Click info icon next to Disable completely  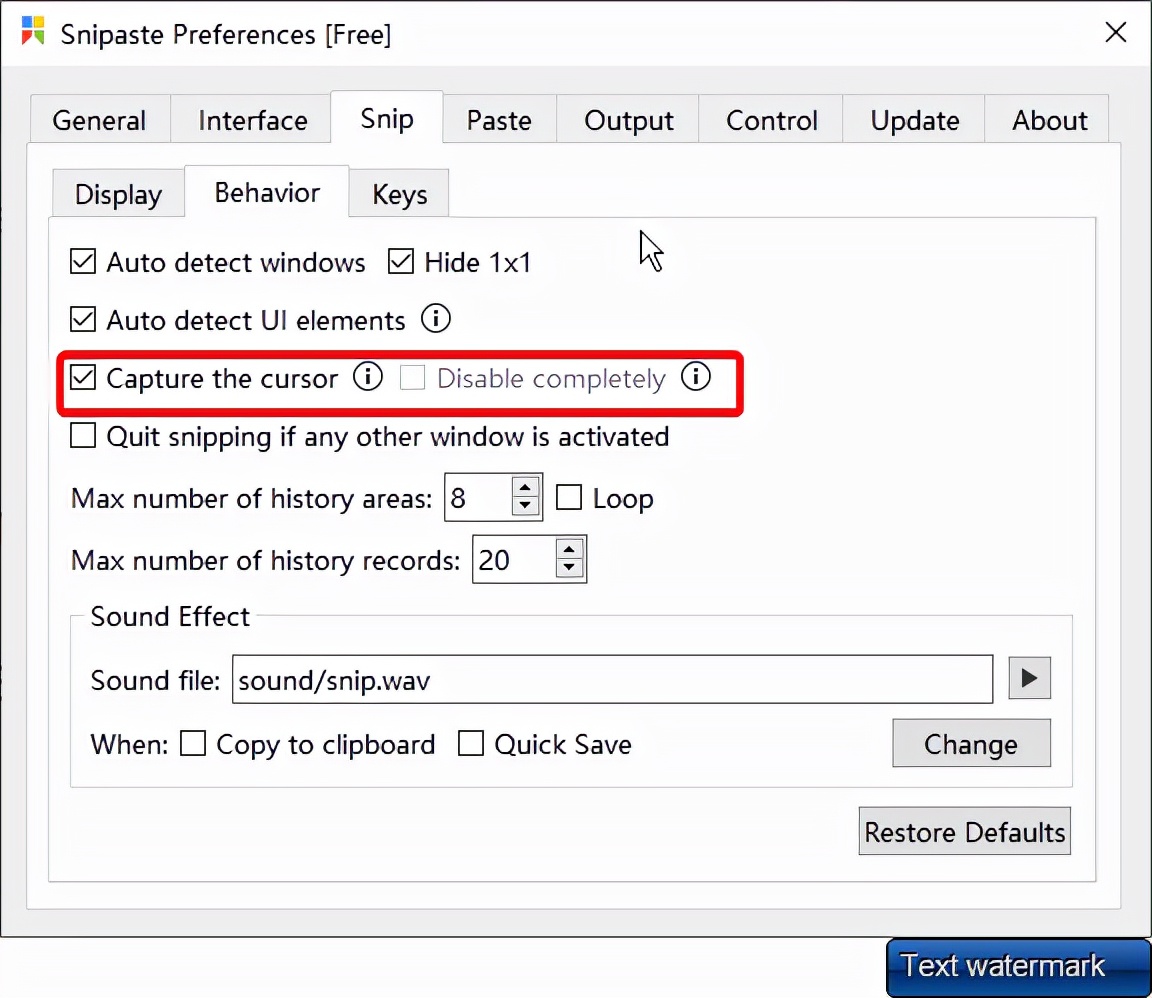[x=695, y=378]
